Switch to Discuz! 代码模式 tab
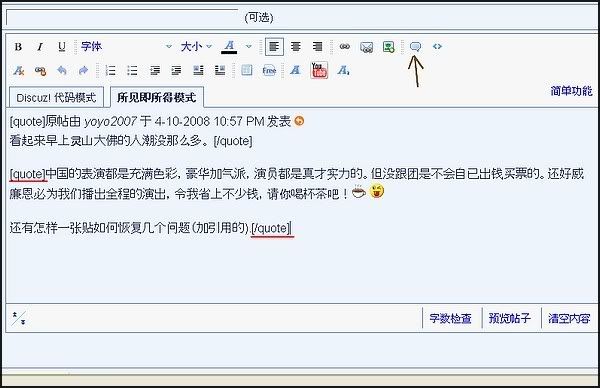This screenshot has height=388, width=600. tap(56, 98)
